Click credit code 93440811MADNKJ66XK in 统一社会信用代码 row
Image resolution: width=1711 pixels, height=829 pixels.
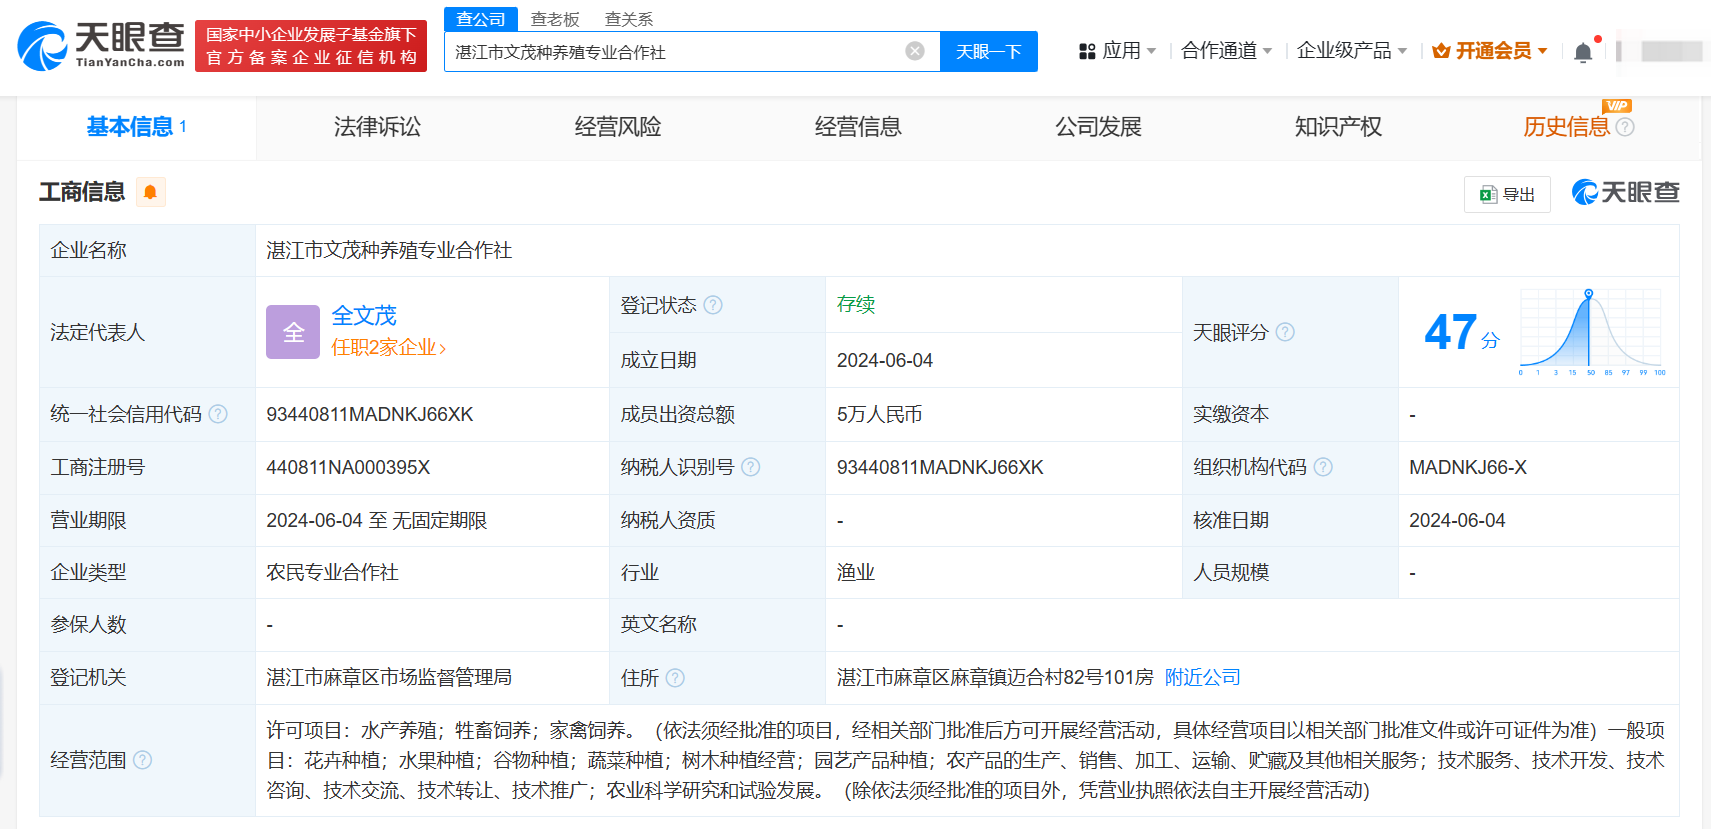pos(370,414)
